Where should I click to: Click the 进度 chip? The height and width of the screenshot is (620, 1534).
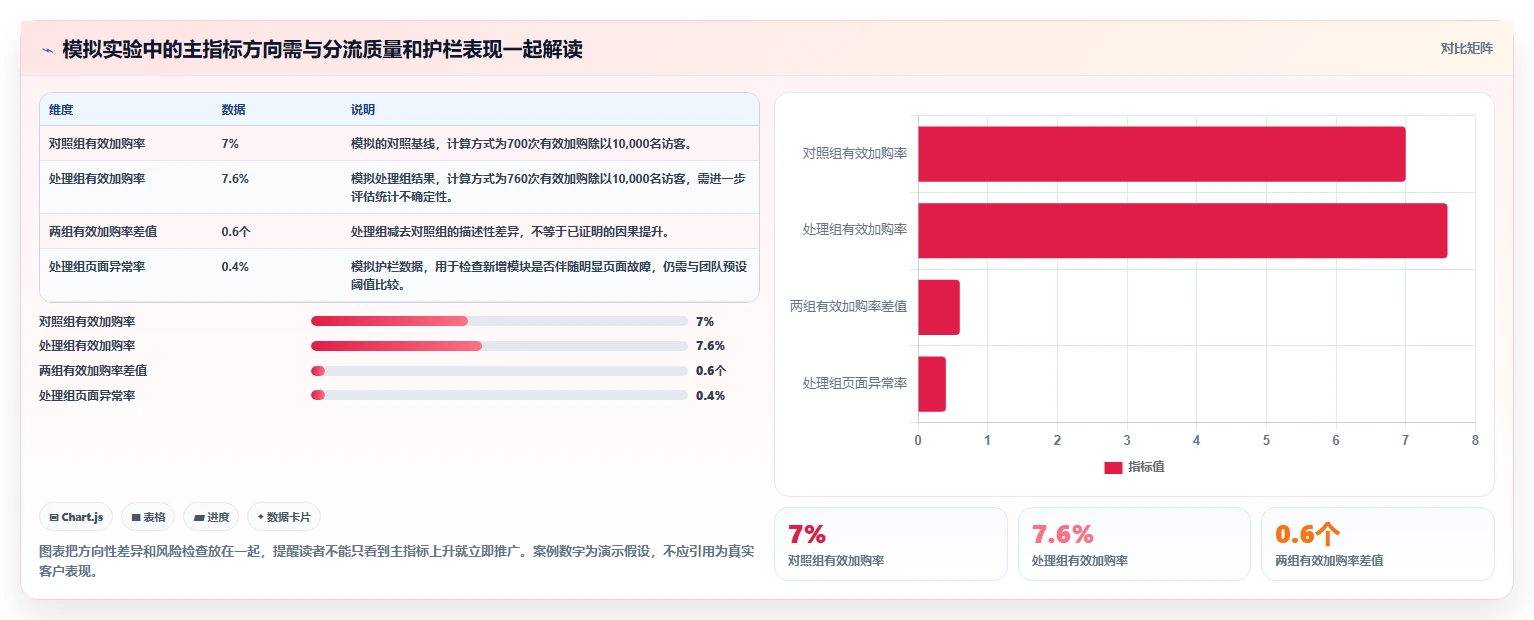point(211,517)
